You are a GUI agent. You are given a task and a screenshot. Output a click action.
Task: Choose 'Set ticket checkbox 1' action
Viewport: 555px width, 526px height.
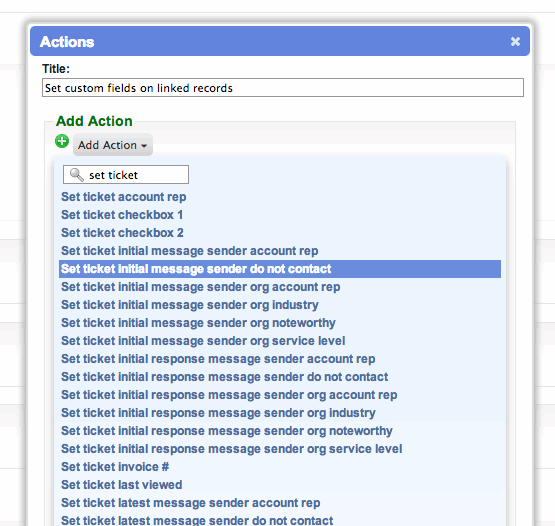(122, 215)
